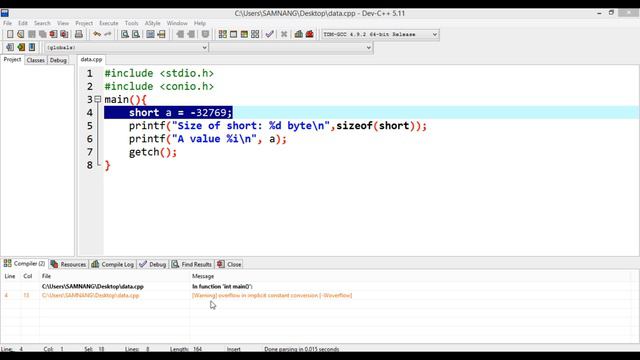Click the Delete profiling information icon
Image resolution: width=640 pixels, height=360 pixels.
310,34
